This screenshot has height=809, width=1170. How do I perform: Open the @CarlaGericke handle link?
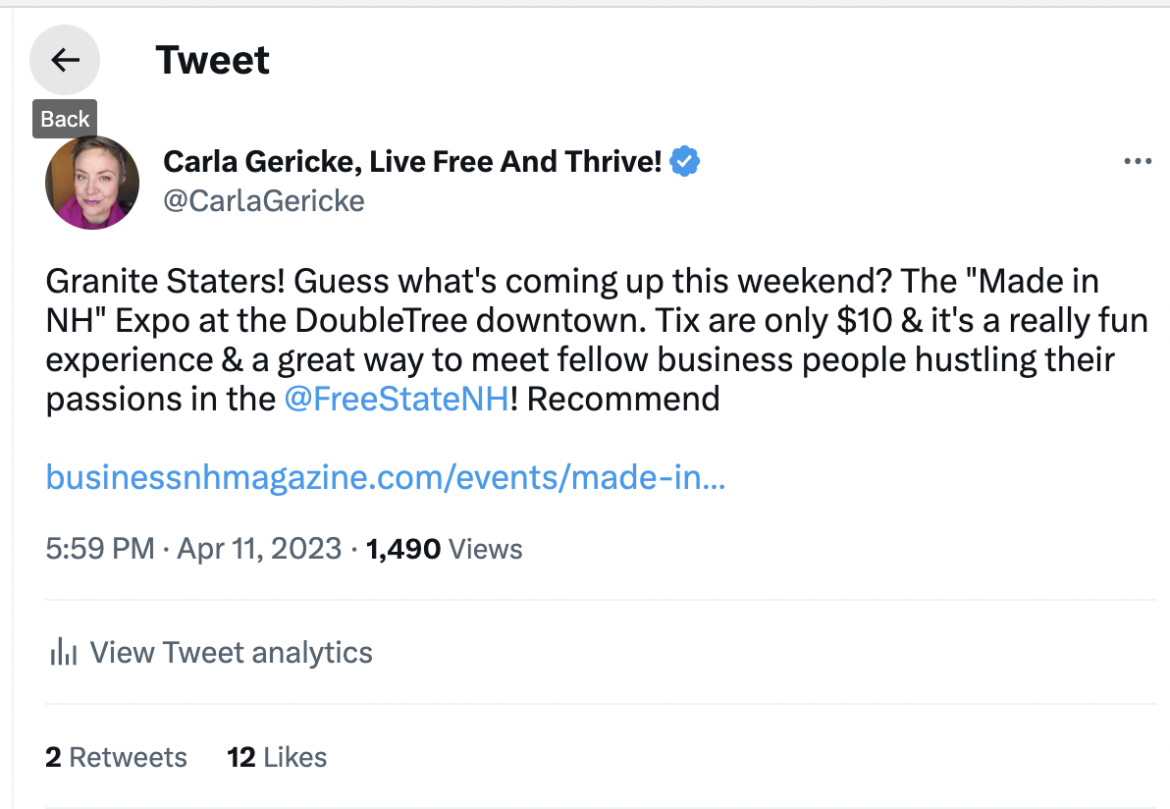pyautogui.click(x=264, y=201)
